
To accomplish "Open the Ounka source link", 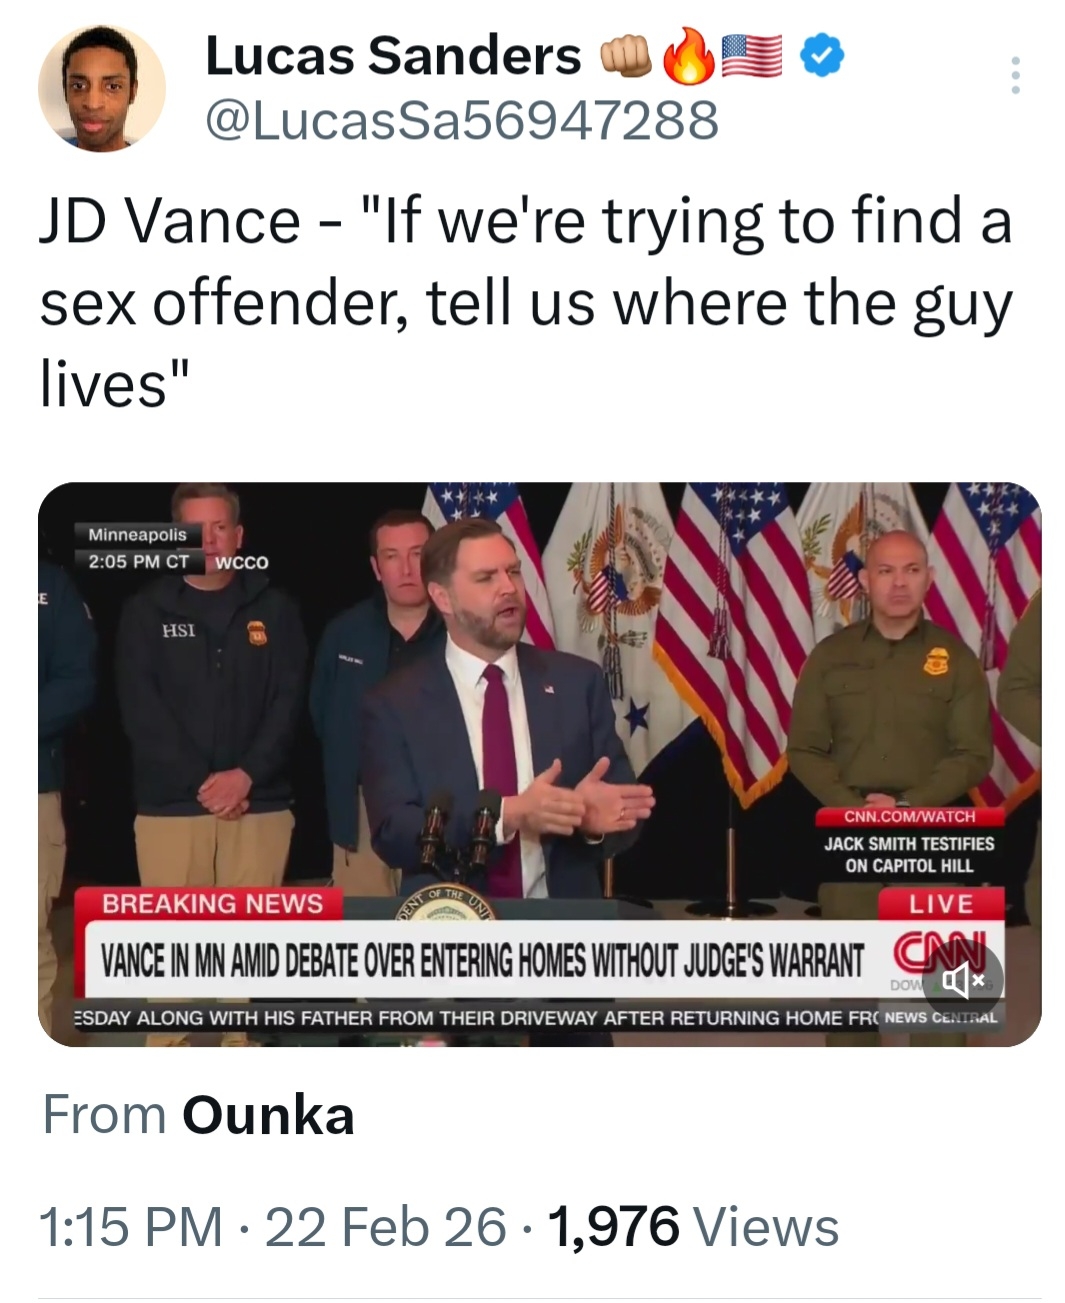I will (x=268, y=1115).
